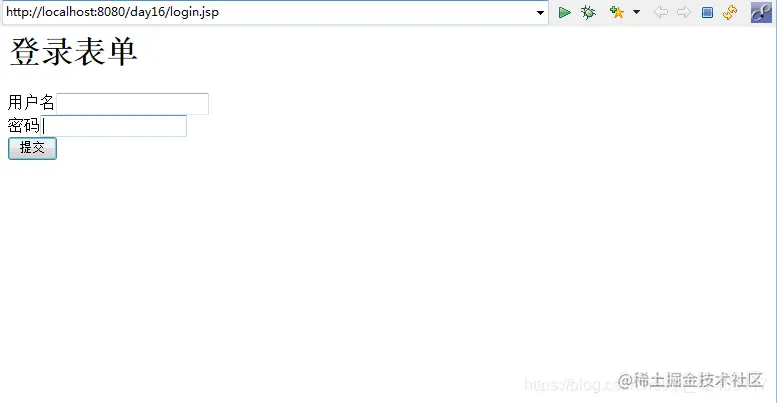Click the 密码 label text
The height and width of the screenshot is (403, 777).
[x=23, y=125]
